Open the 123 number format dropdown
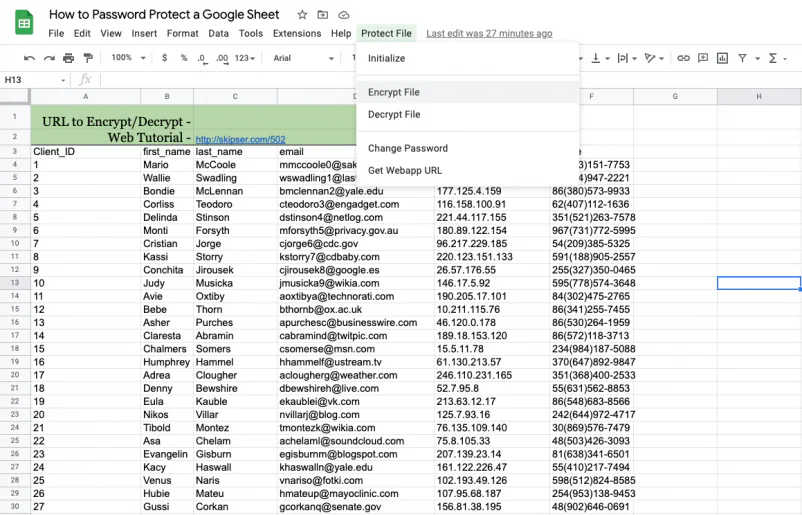The width and height of the screenshot is (802, 515). click(x=244, y=58)
